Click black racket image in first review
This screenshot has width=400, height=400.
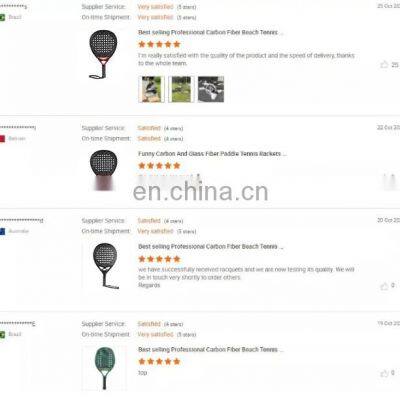[x=103, y=54]
